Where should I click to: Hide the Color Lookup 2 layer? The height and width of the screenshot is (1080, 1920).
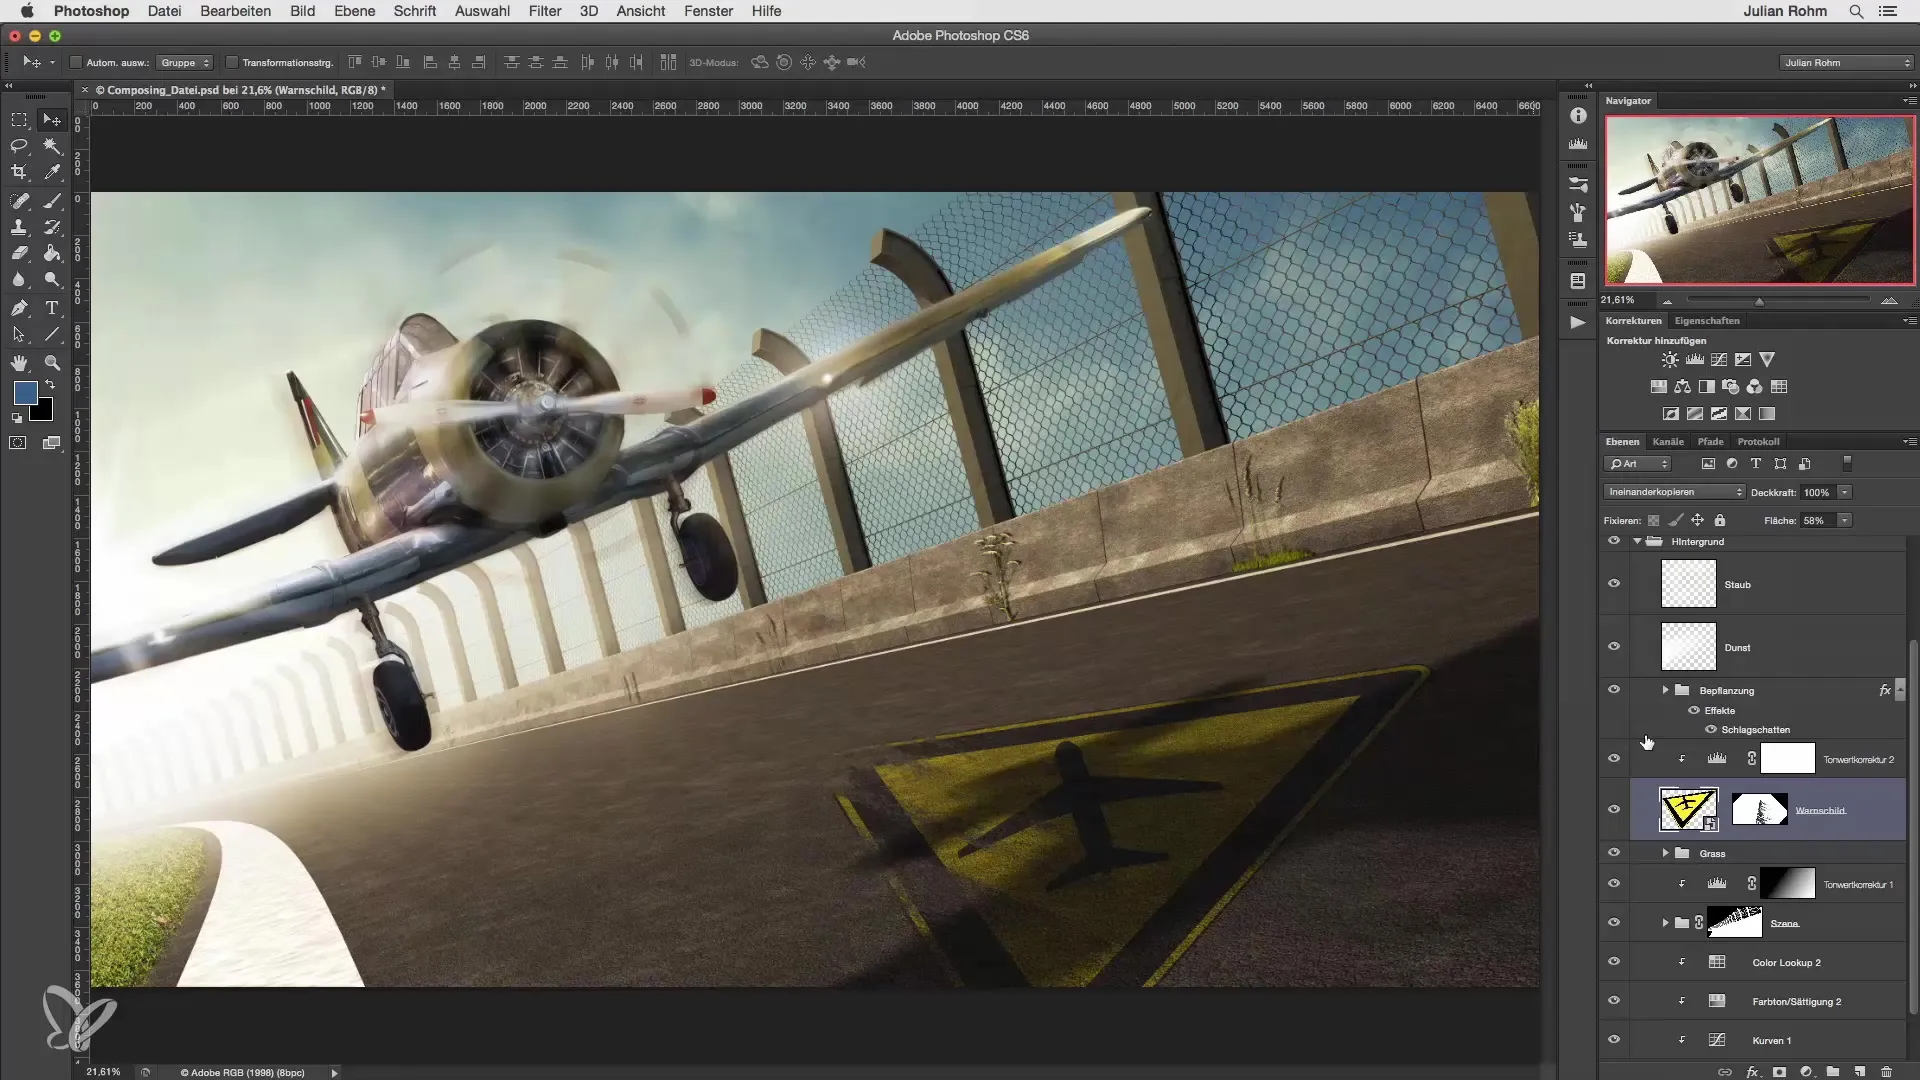click(1614, 961)
